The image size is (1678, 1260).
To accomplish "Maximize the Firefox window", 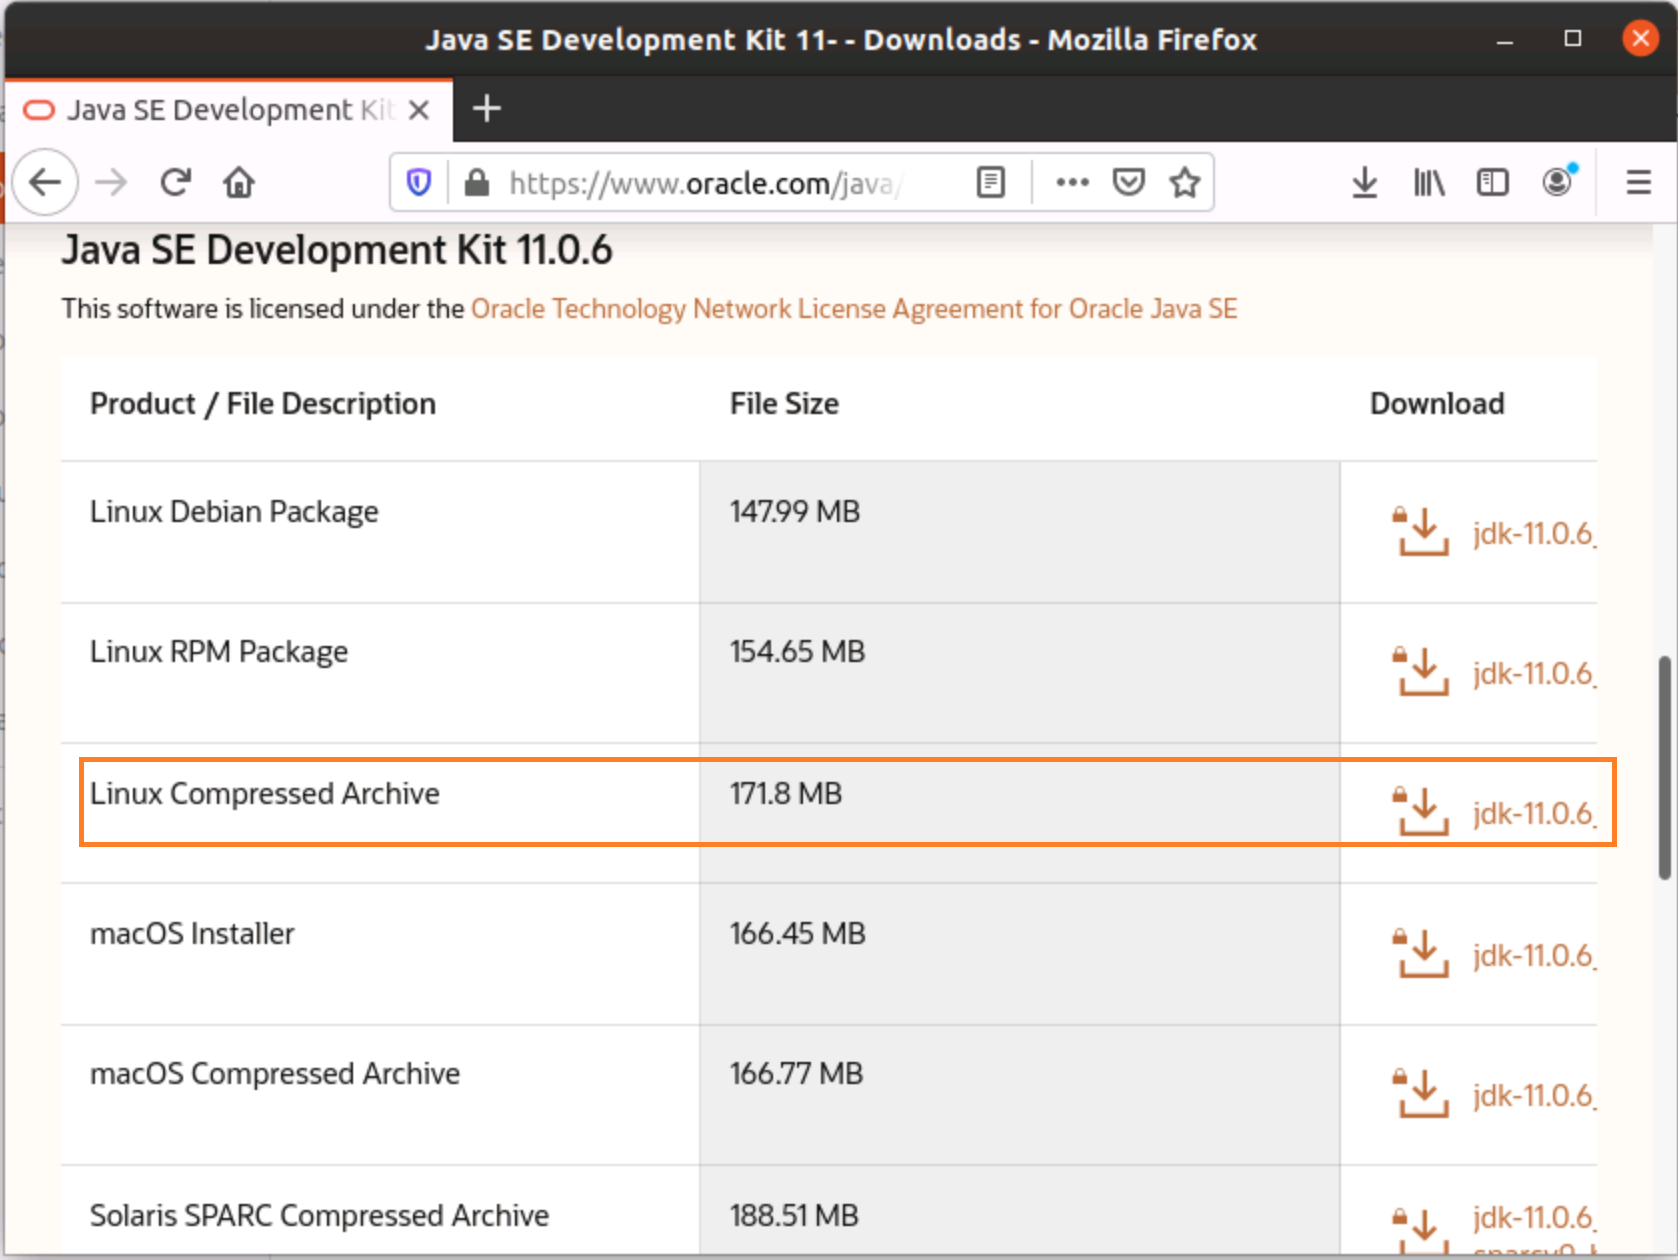I will click(x=1573, y=39).
